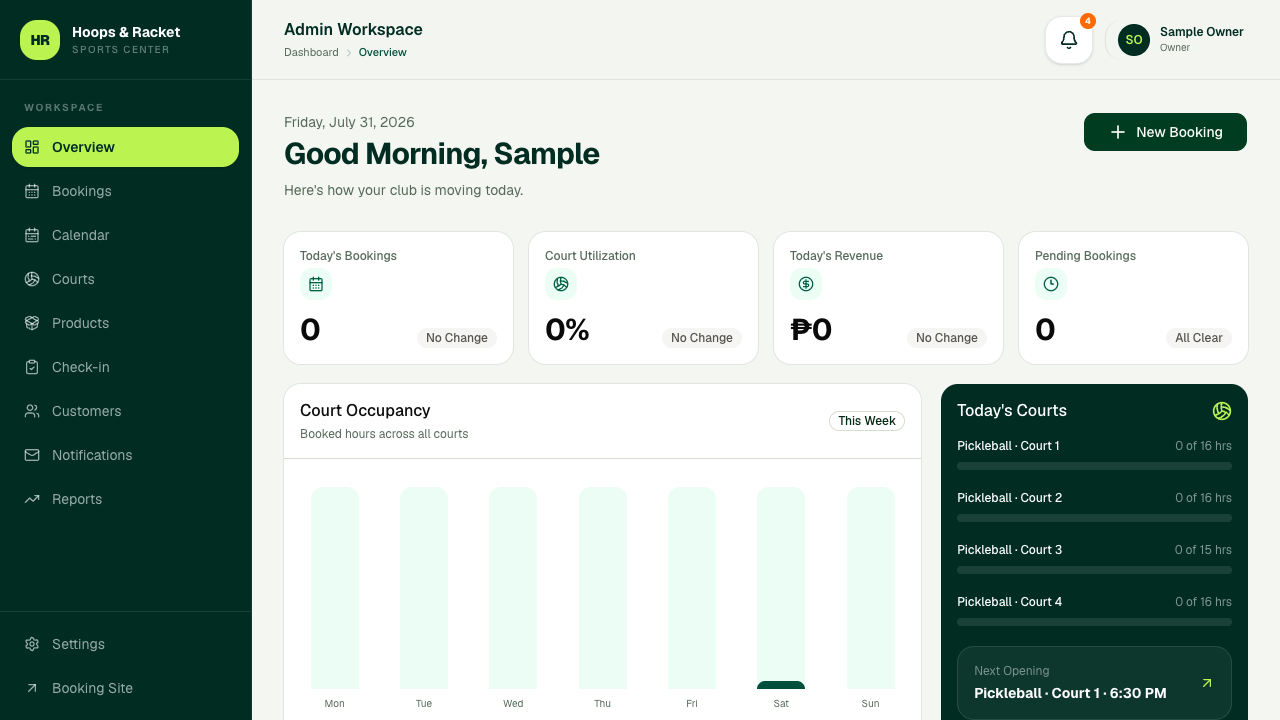Open Calendar from the sidebar
Image resolution: width=1280 pixels, height=720 pixels.
coord(125,235)
